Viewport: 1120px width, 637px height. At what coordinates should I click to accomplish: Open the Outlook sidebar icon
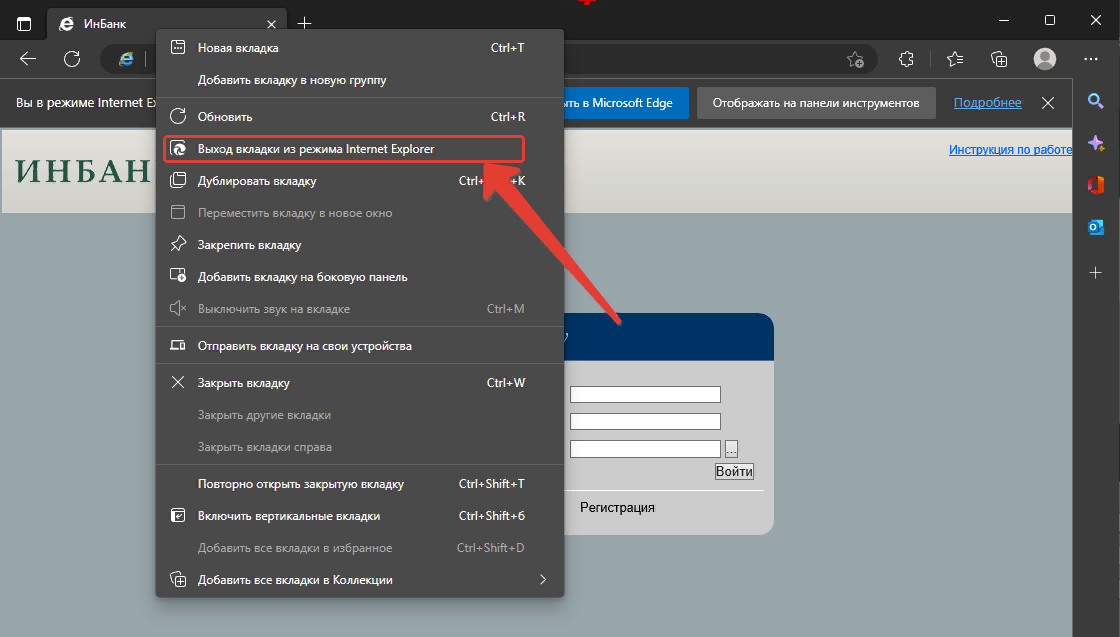coord(1096,227)
